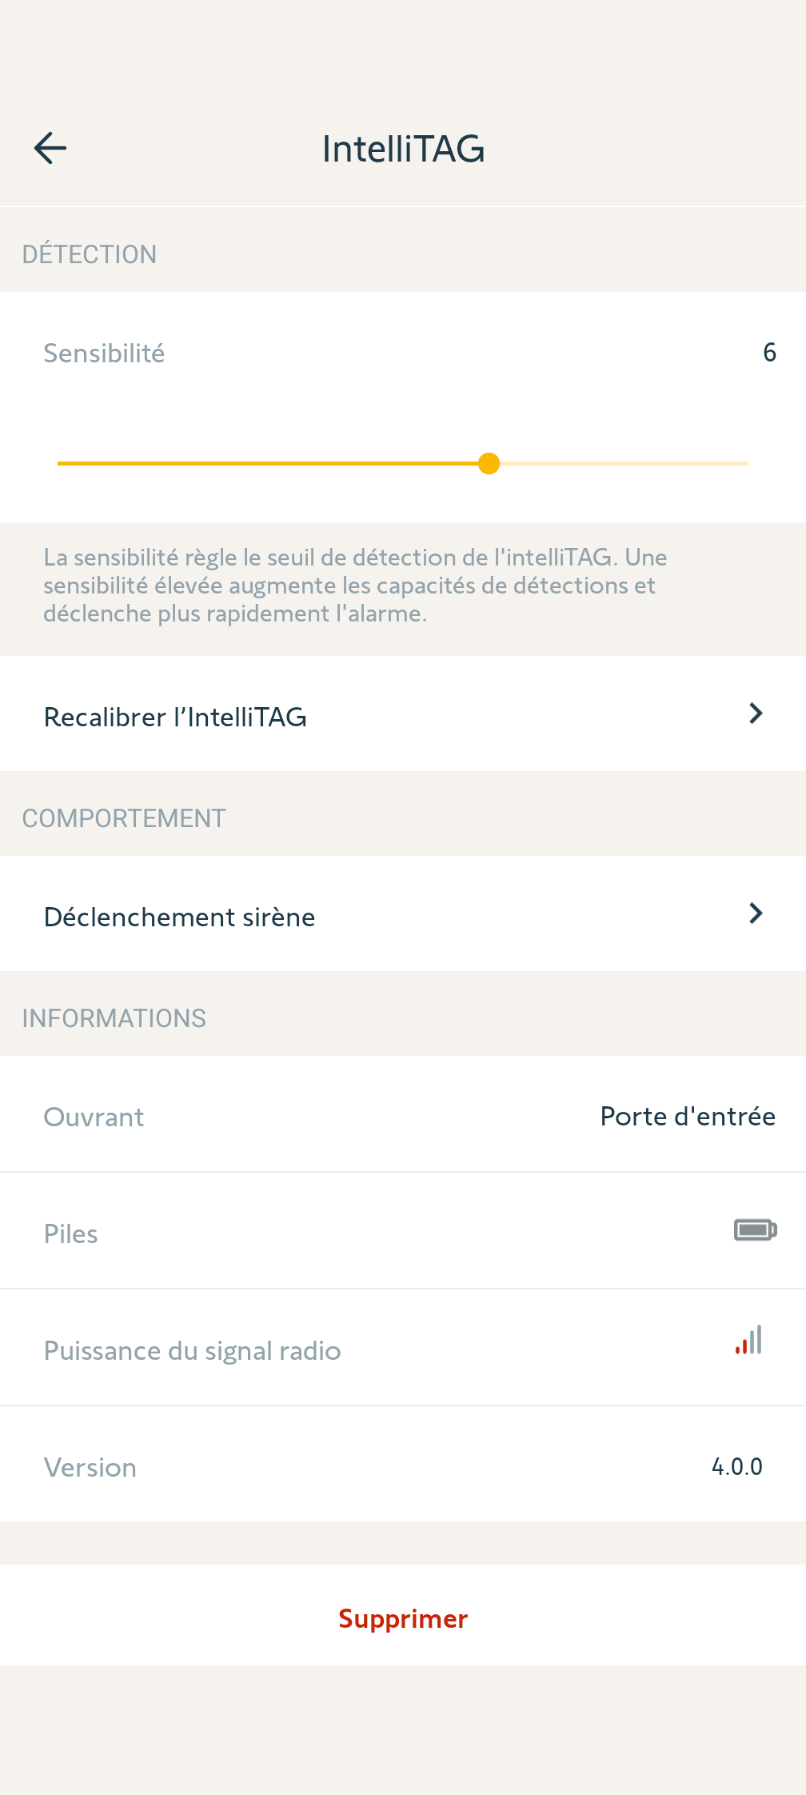The image size is (806, 1795).
Task: Click the Sensibilité slider handle
Action: [x=489, y=464]
